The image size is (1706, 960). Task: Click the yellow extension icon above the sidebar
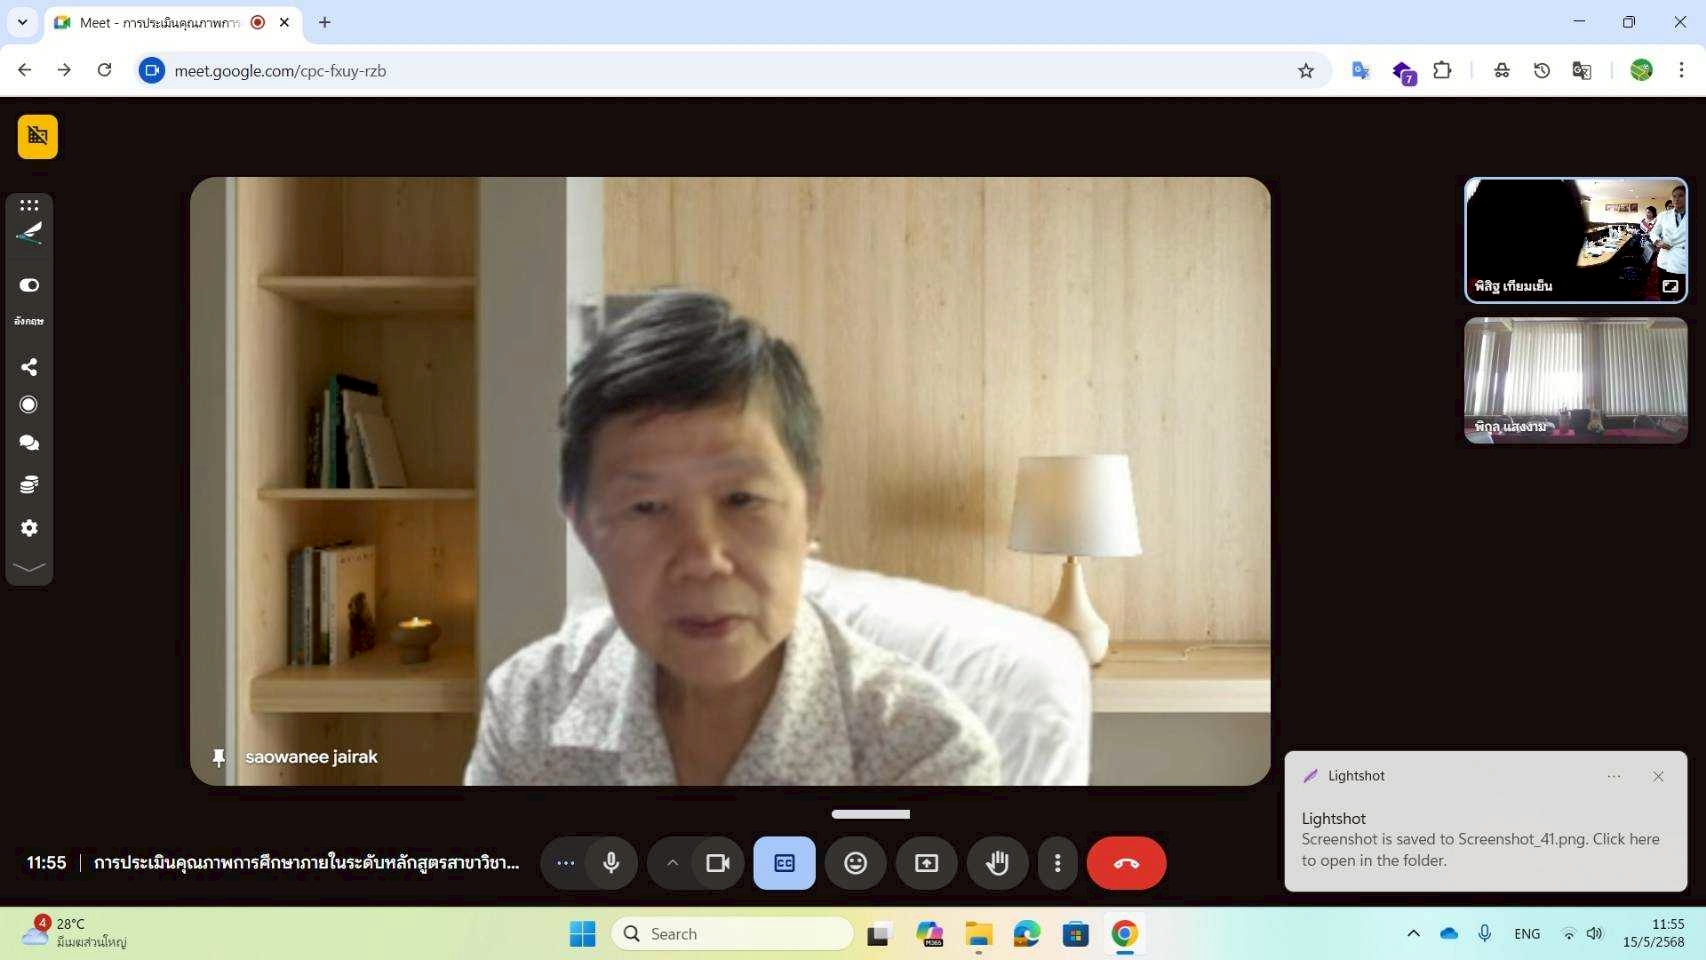pos(37,136)
